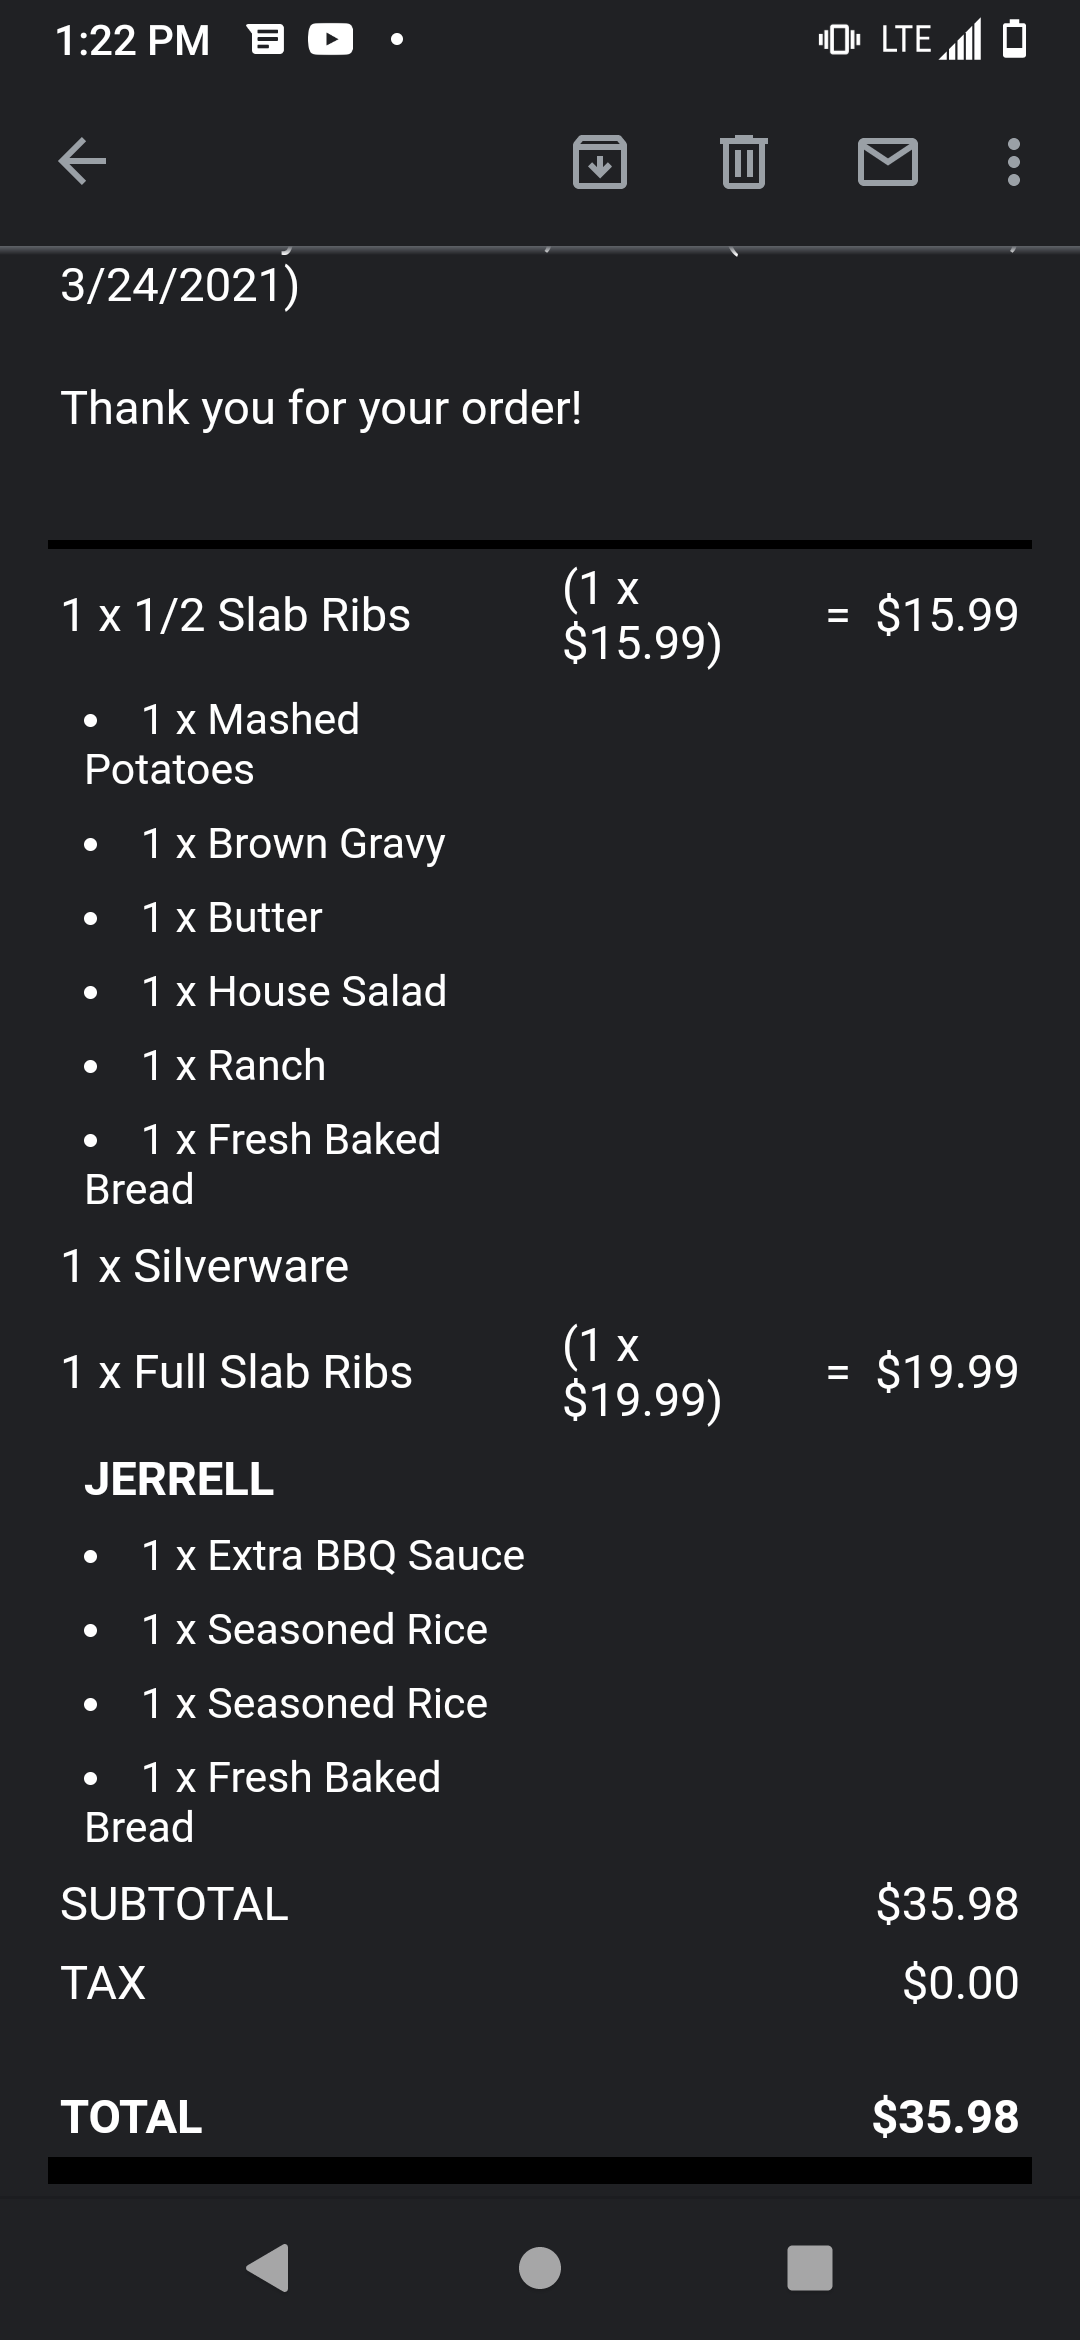Open recent apps with square button

(x=809, y=2267)
